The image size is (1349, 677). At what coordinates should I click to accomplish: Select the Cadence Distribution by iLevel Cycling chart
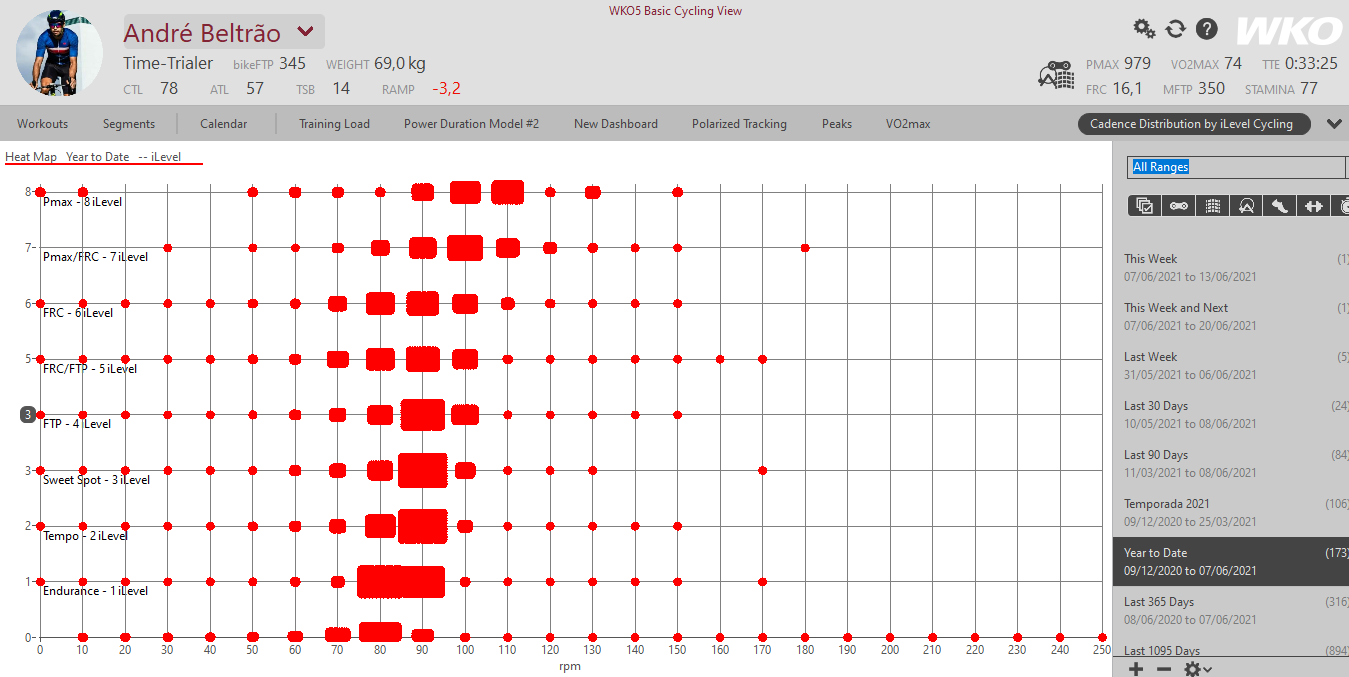[x=1191, y=124]
